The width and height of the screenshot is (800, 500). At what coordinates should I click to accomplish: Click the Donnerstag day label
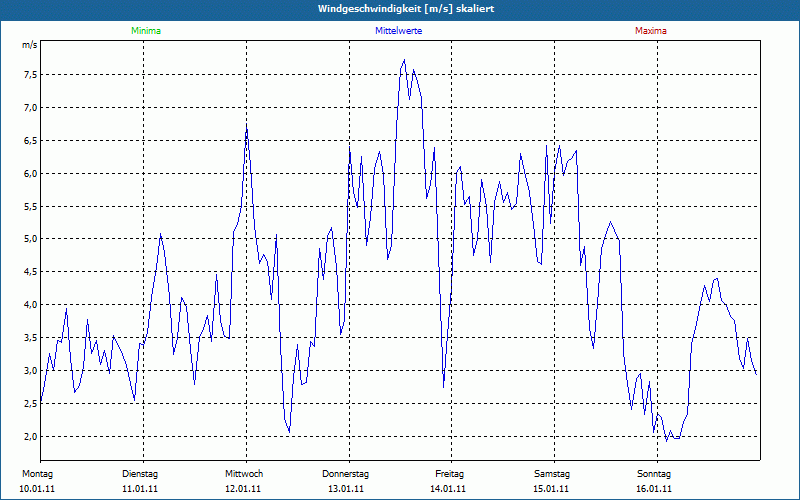click(x=345, y=474)
